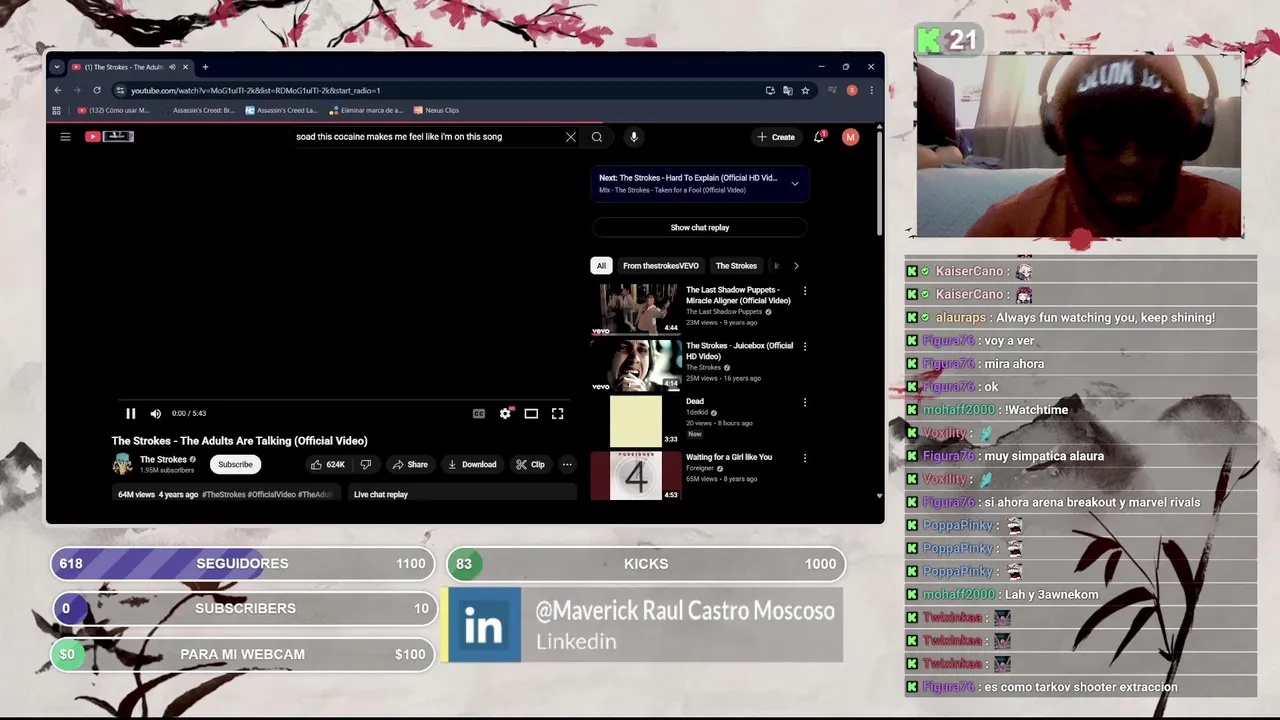Viewport: 1280px width, 720px height.
Task: Create a Clip with the scissors button
Action: pos(530,464)
